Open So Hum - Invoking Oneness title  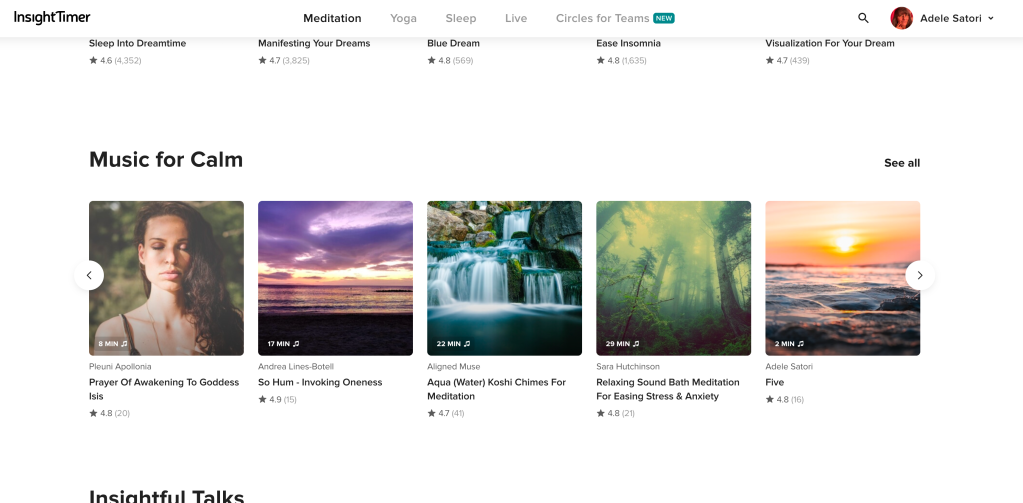(x=320, y=382)
